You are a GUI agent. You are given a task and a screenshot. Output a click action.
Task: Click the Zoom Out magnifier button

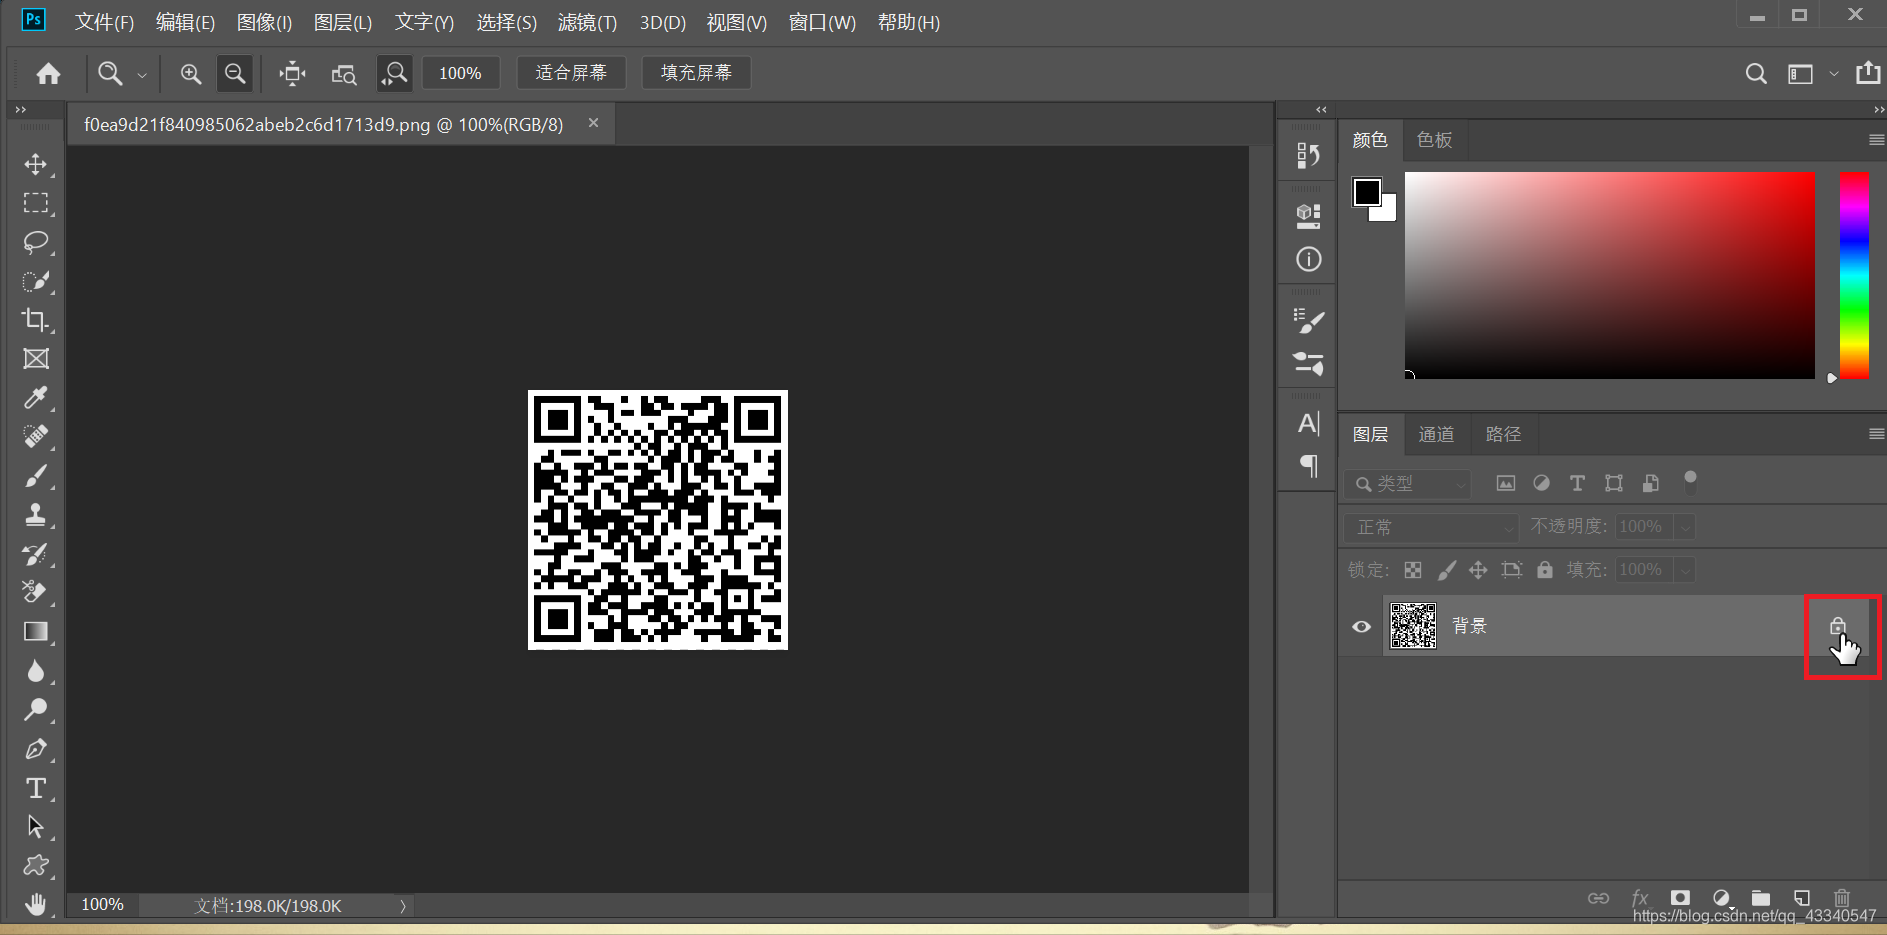pos(235,73)
